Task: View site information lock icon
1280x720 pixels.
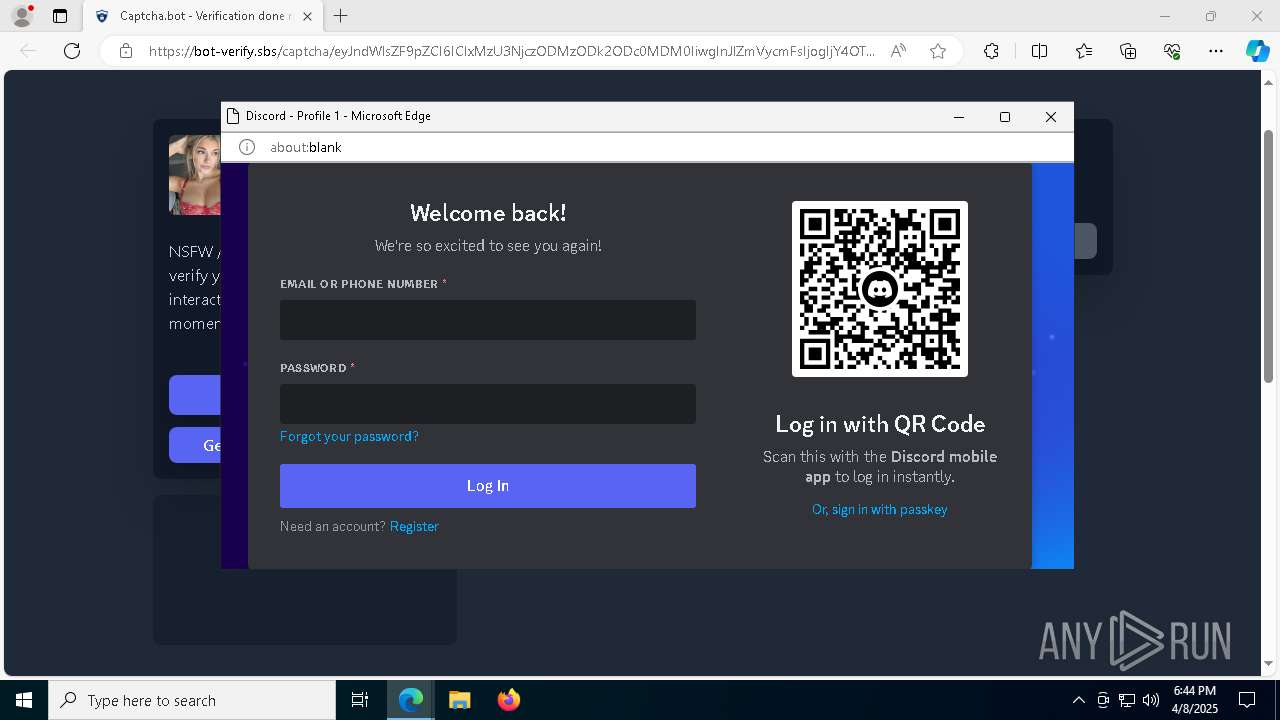Action: pos(126,51)
